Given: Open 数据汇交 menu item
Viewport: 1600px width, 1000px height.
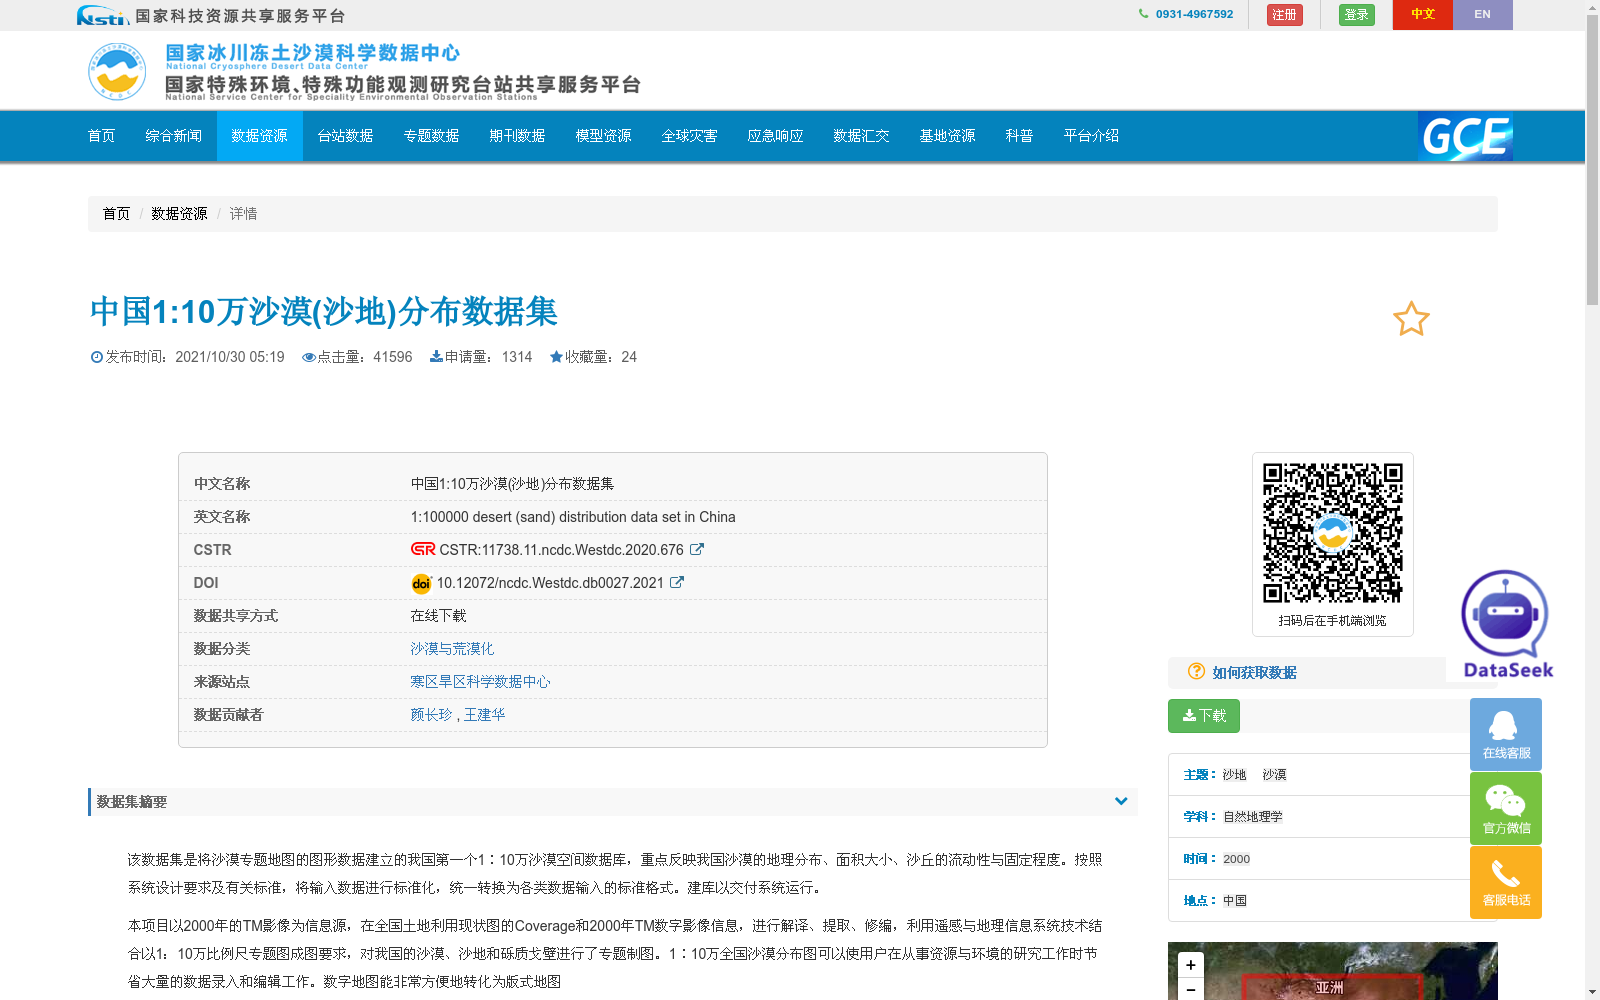Looking at the screenshot, I should click(x=862, y=136).
